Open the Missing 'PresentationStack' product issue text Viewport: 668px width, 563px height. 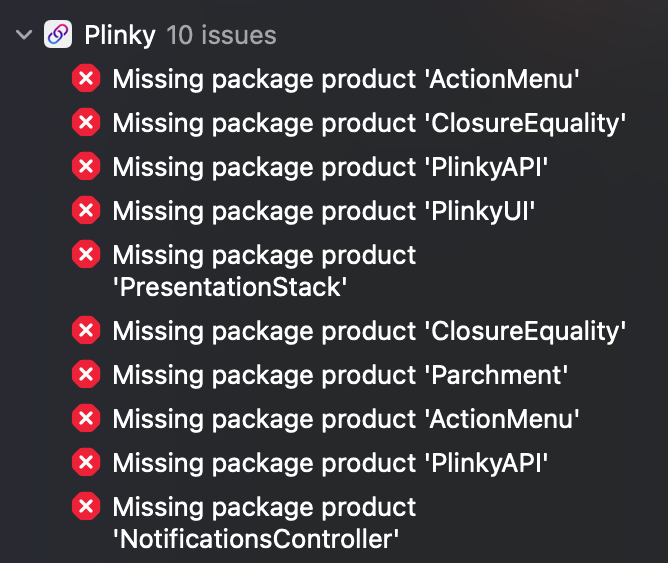pos(264,270)
